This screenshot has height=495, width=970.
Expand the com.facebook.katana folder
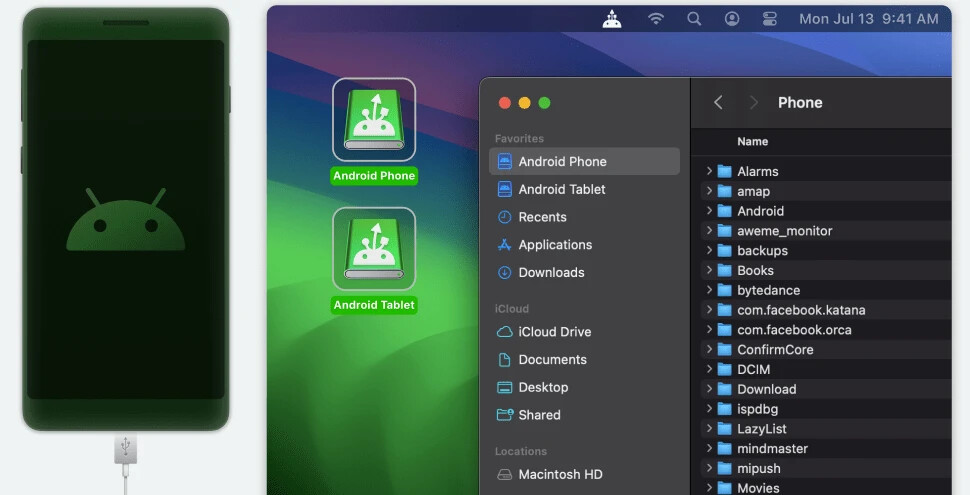(x=708, y=310)
